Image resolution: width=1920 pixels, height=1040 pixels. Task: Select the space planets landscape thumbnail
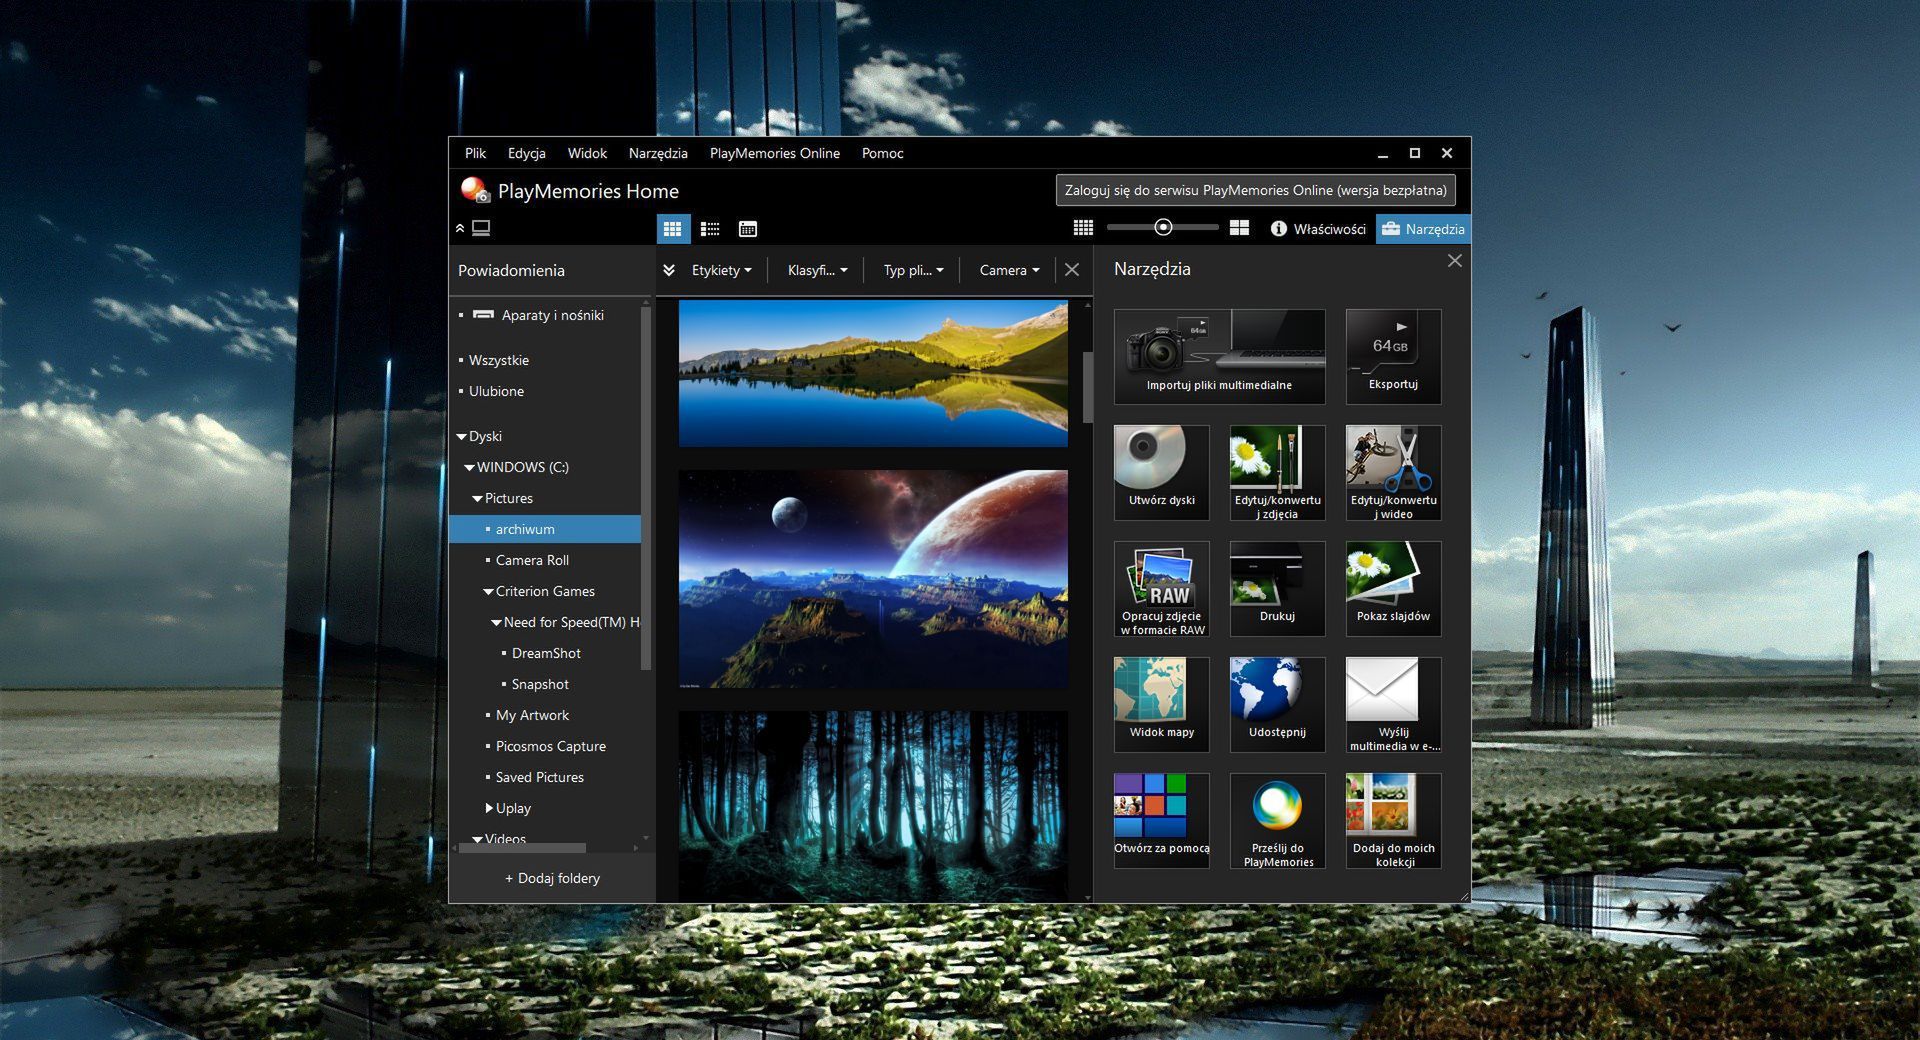(x=873, y=579)
